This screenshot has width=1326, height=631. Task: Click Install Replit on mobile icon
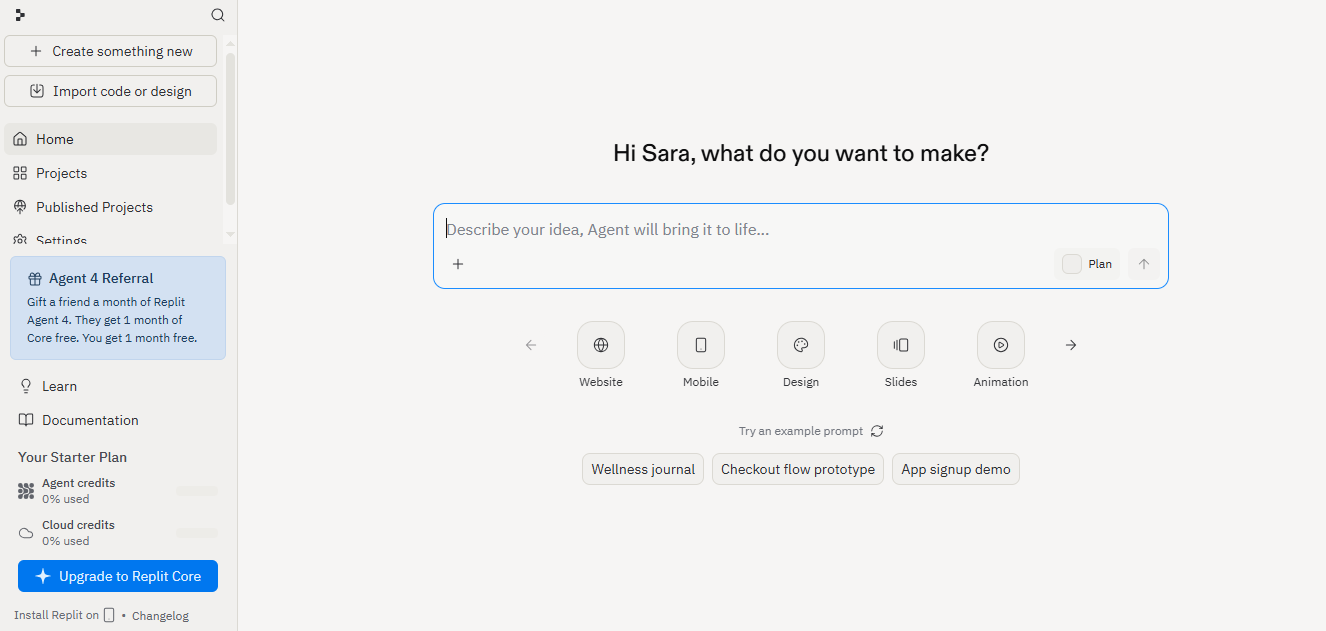pyautogui.click(x=109, y=615)
